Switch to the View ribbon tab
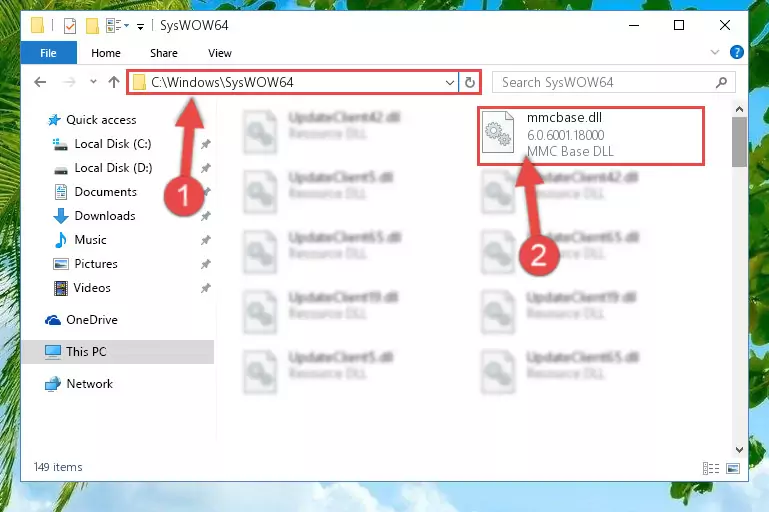Image resolution: width=769 pixels, height=512 pixels. click(x=219, y=53)
